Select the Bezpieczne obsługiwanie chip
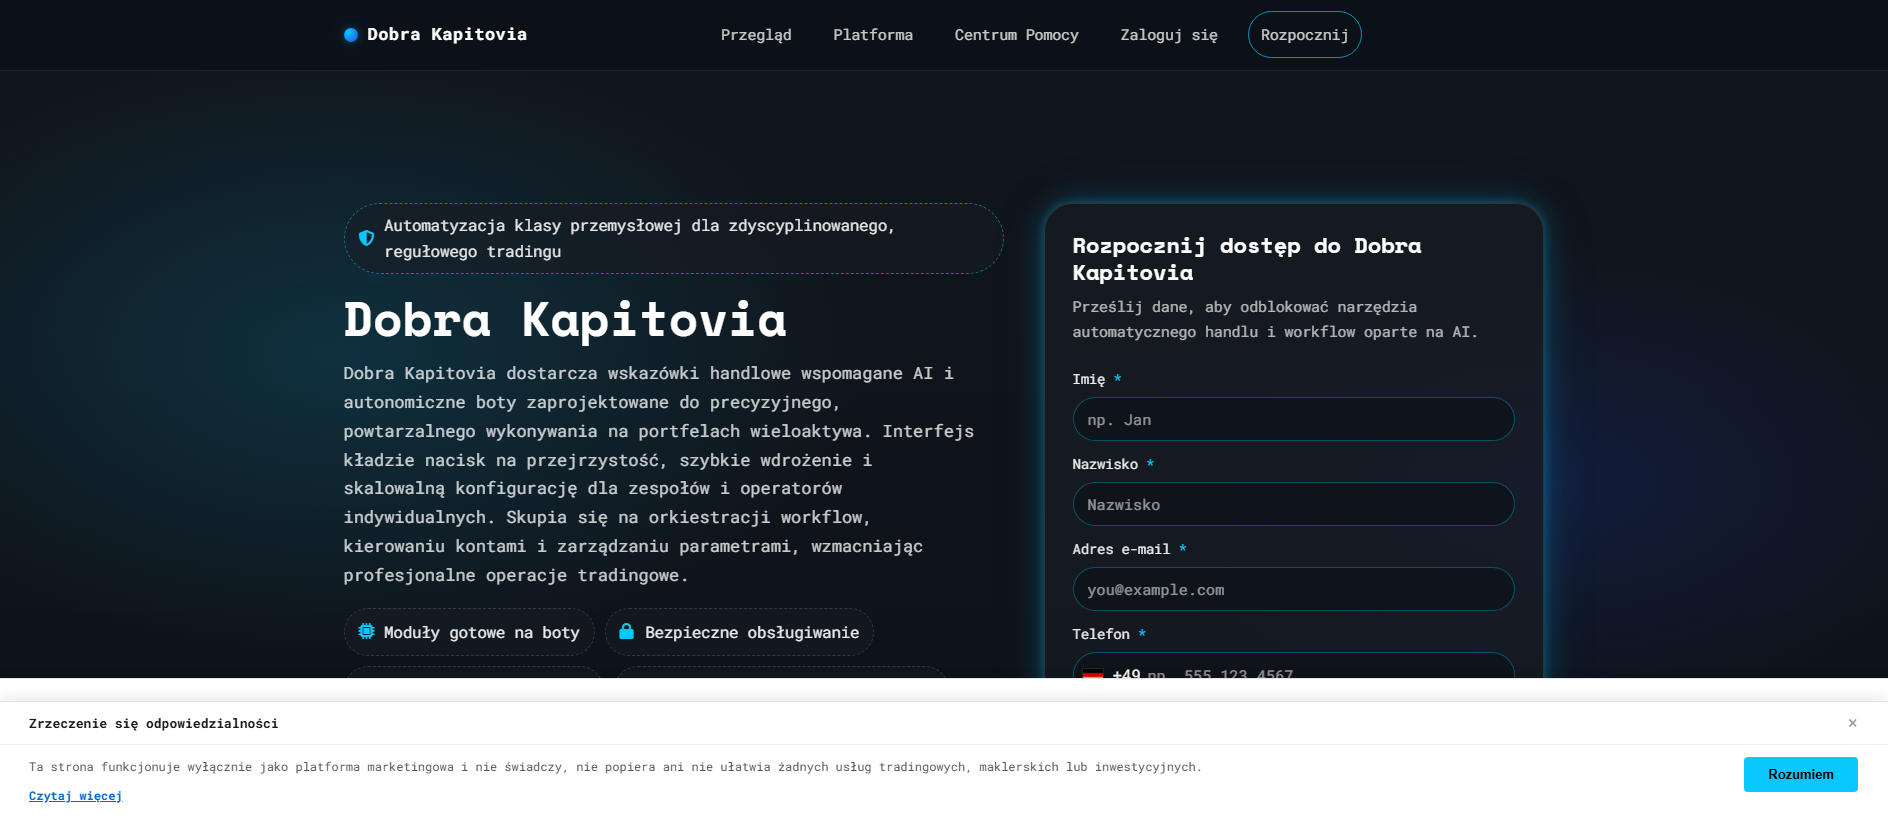The height and width of the screenshot is (818, 1888). (739, 632)
